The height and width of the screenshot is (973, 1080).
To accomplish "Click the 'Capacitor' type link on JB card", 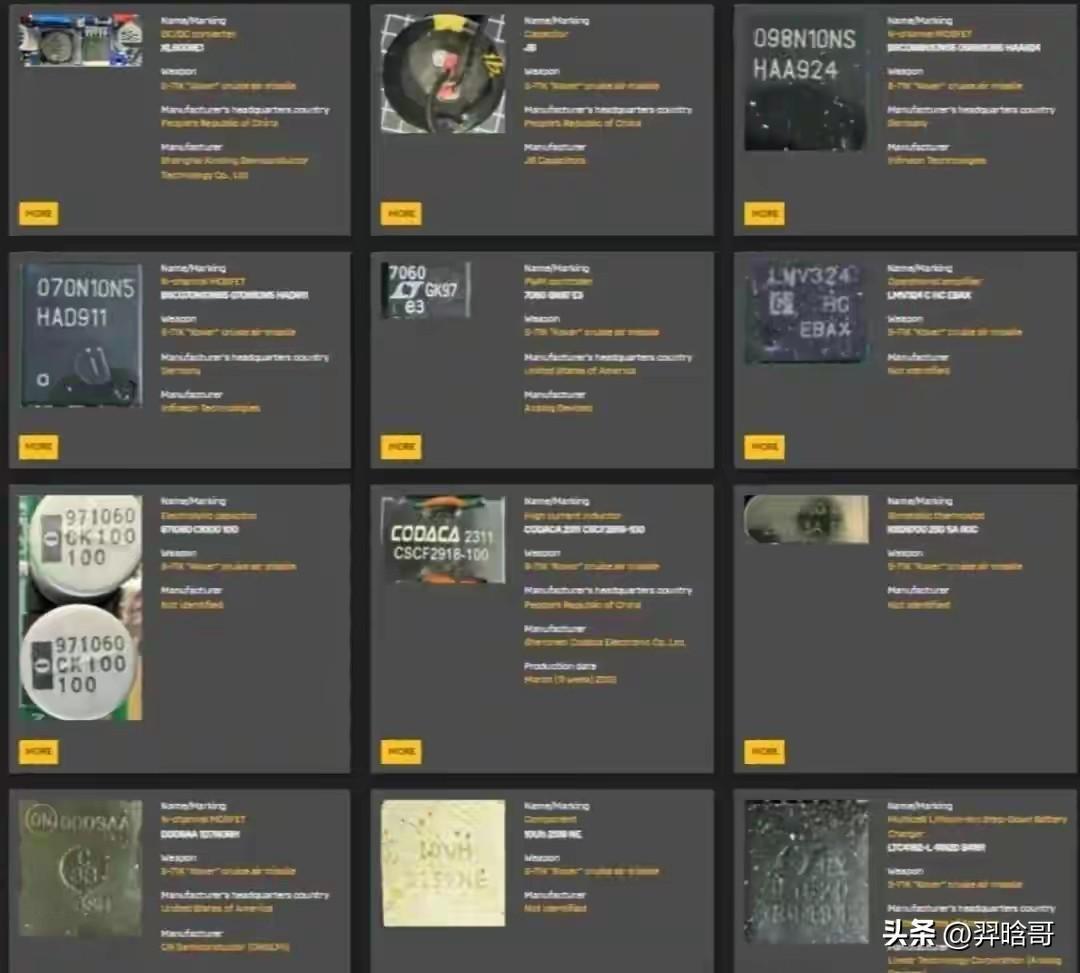I will click(x=546, y=34).
